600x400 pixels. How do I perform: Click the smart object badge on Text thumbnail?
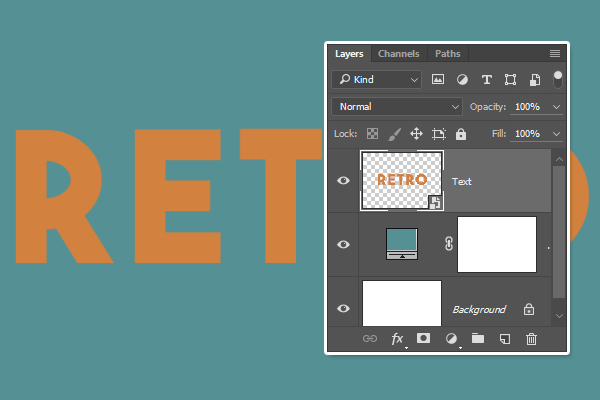pos(435,202)
